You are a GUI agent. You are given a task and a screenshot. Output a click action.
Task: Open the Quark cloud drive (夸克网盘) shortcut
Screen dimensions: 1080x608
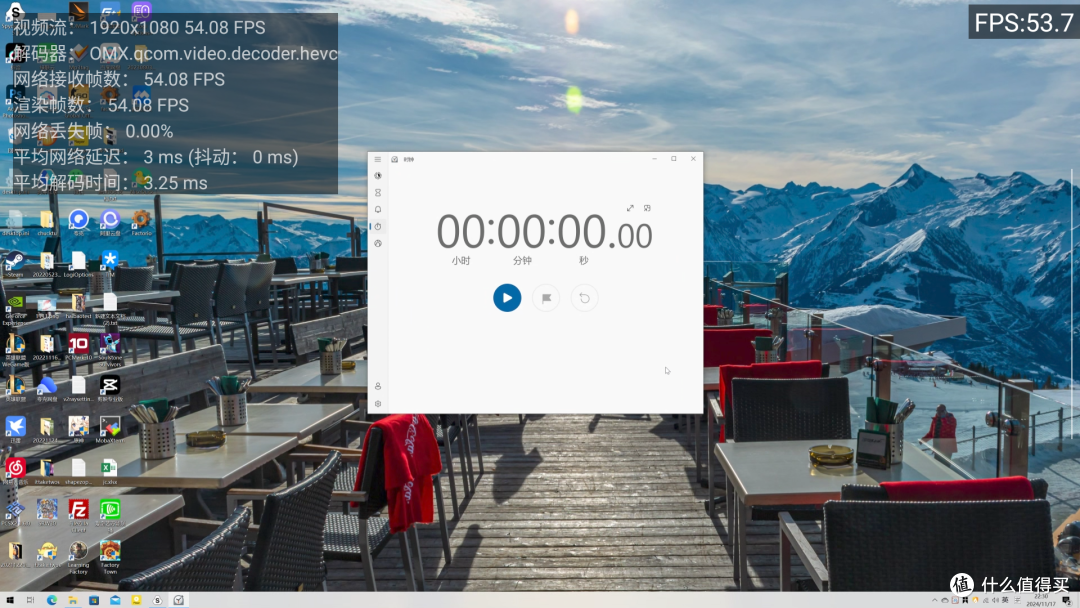[46, 388]
